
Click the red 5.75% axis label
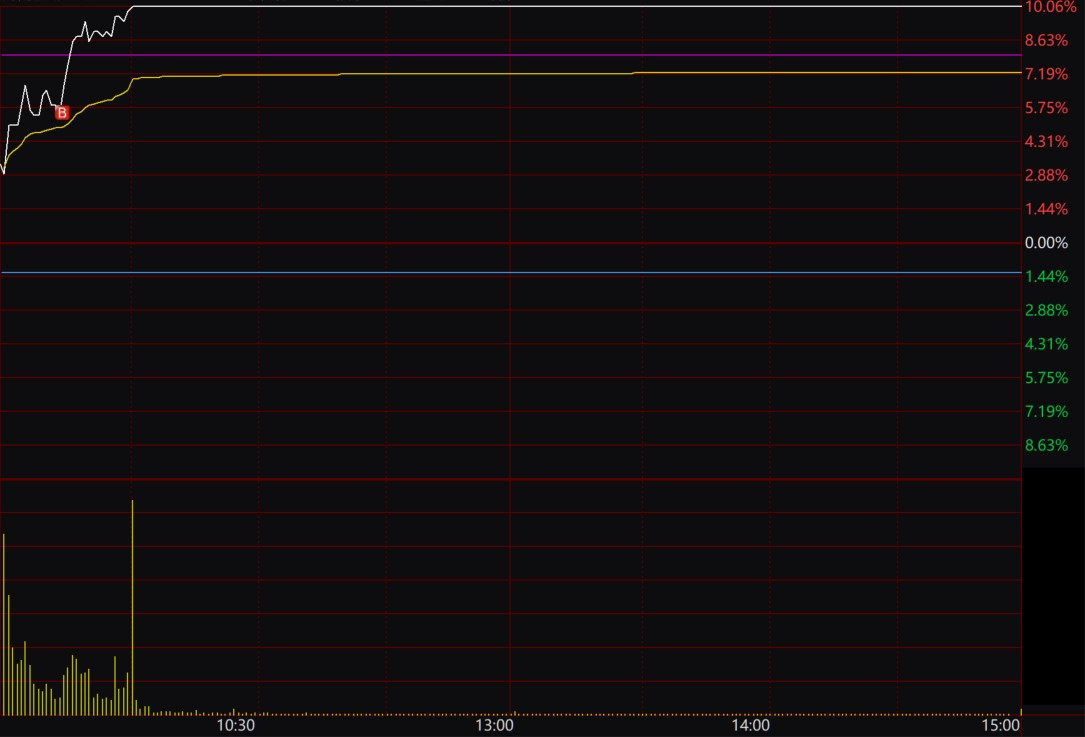pos(1047,108)
